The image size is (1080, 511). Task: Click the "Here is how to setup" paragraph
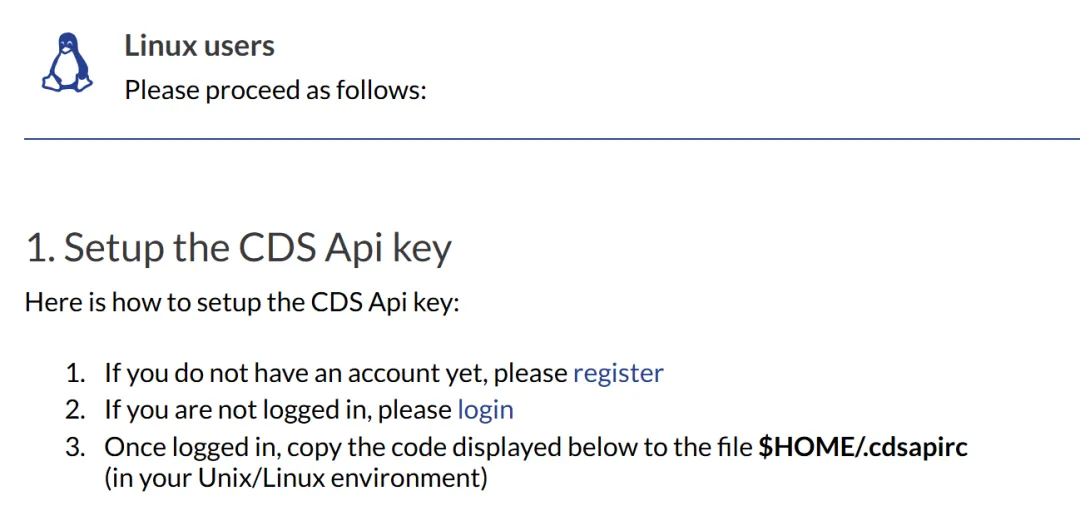point(241,302)
